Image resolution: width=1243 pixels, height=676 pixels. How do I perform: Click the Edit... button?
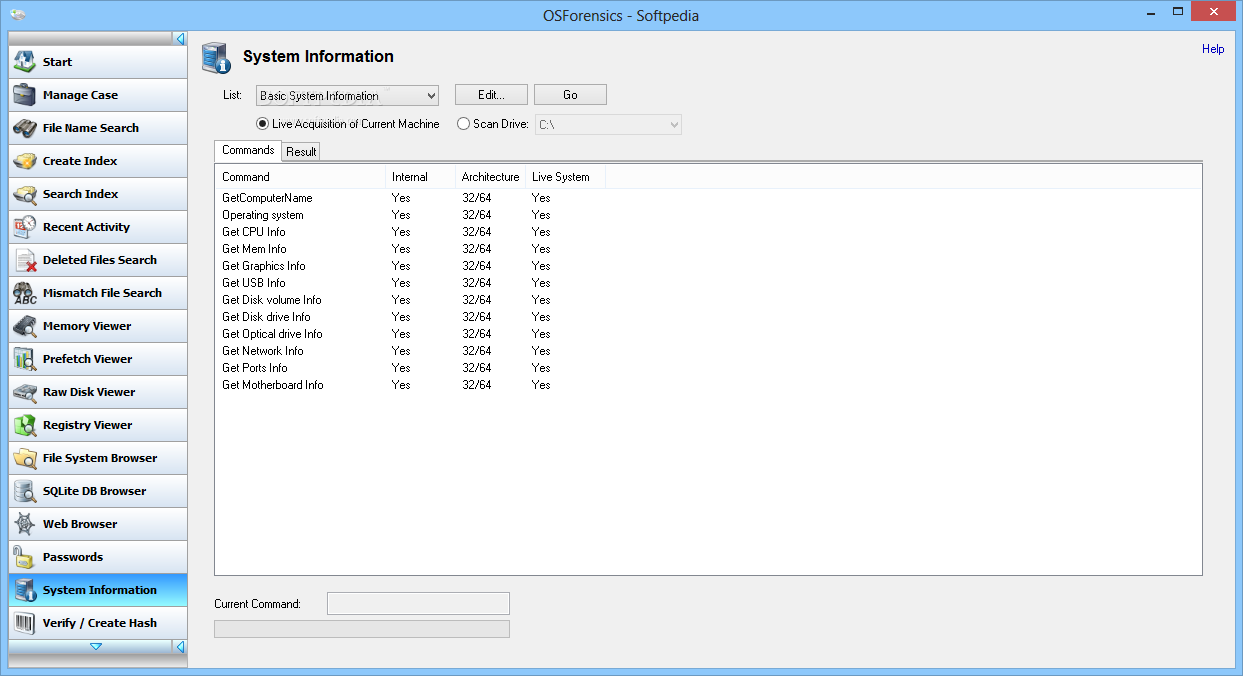(491, 95)
